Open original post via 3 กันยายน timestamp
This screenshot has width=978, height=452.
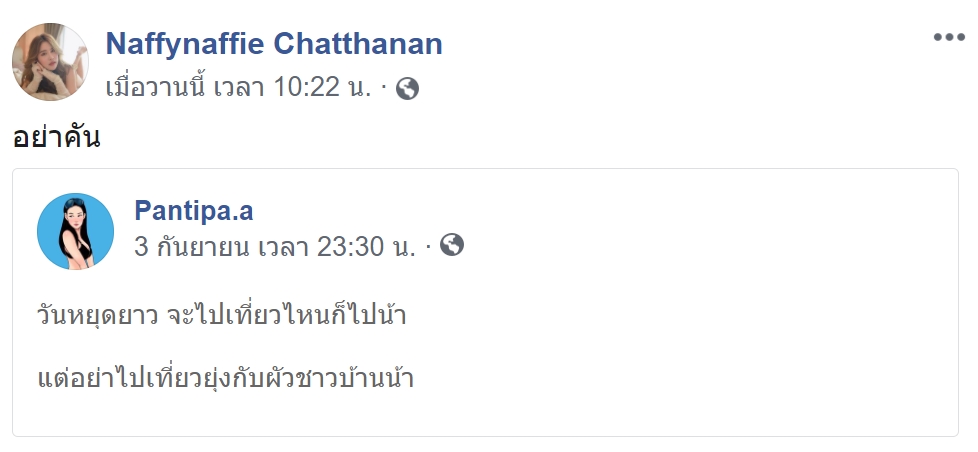[x=274, y=247]
